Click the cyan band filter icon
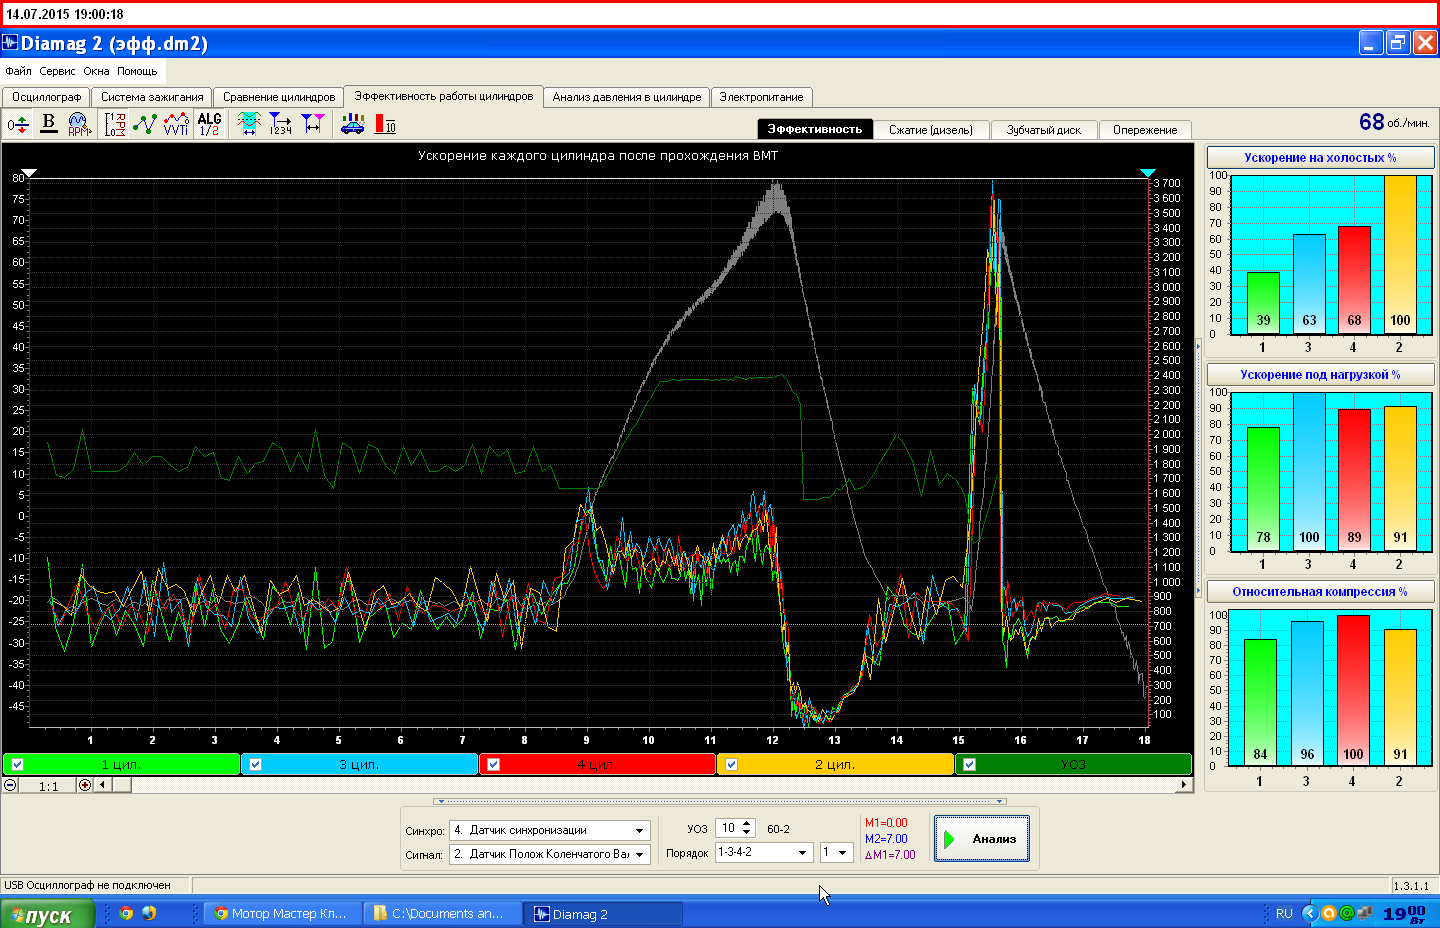This screenshot has height=928, width=1440. [x=249, y=124]
